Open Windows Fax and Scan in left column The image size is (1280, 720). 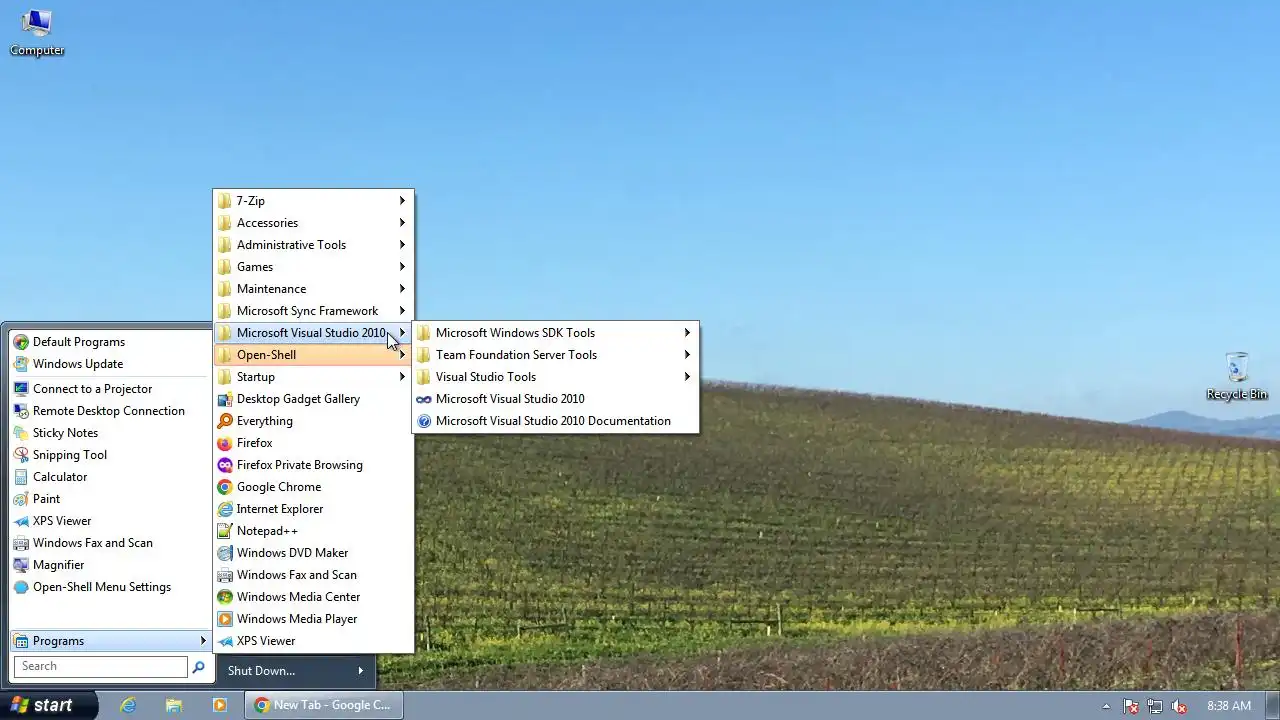109,543
